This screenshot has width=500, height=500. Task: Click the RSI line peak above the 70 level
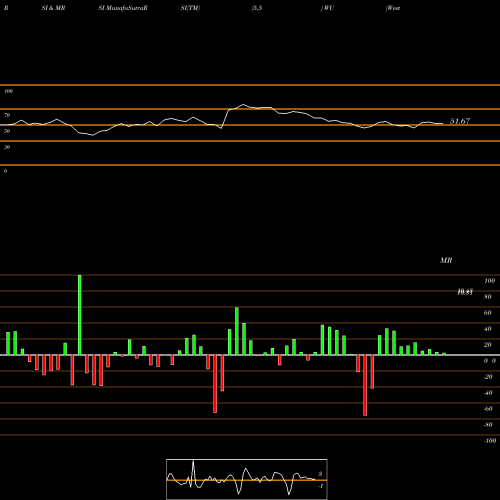243,104
